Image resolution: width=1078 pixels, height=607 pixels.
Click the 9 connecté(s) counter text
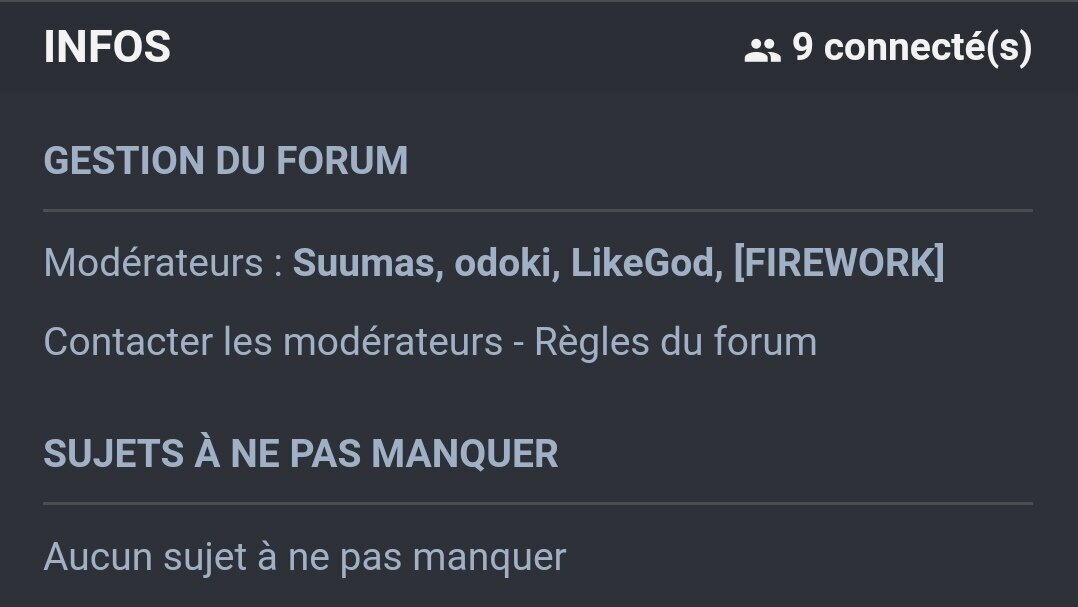click(x=912, y=47)
